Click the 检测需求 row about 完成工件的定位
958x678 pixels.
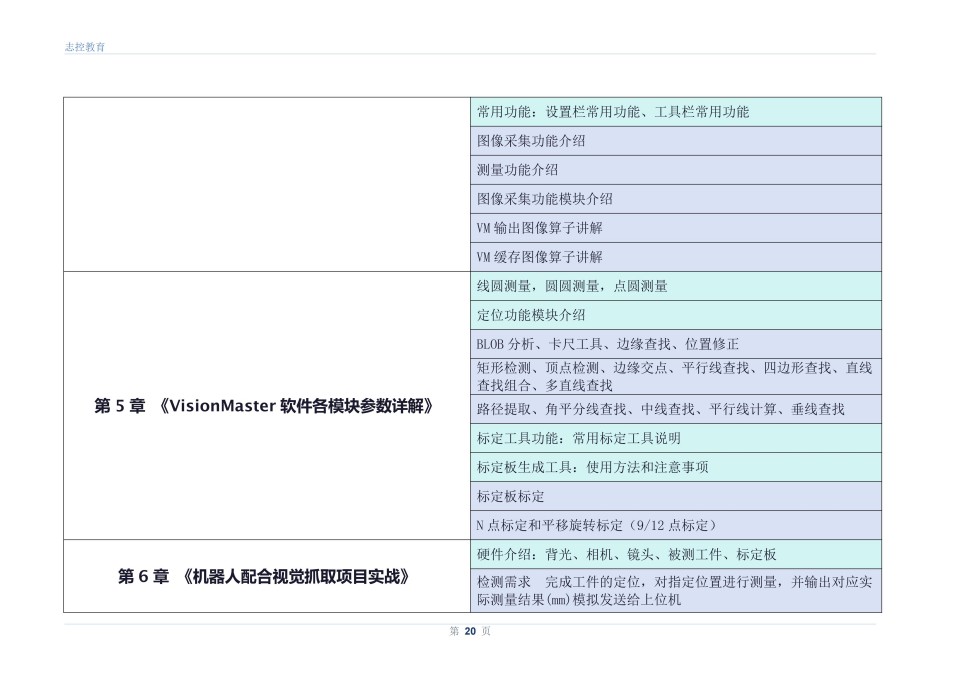point(676,591)
